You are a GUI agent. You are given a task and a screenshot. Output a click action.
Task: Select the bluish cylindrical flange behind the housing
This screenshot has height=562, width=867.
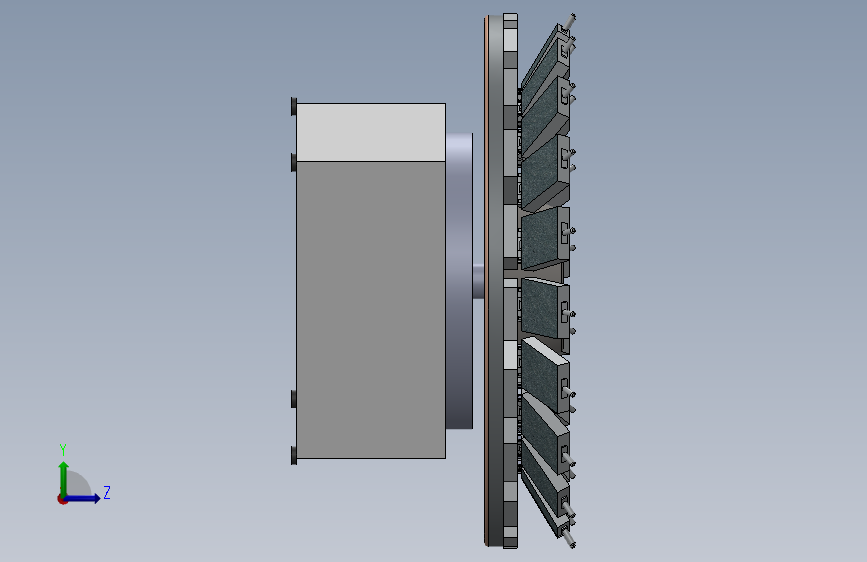[x=459, y=280]
